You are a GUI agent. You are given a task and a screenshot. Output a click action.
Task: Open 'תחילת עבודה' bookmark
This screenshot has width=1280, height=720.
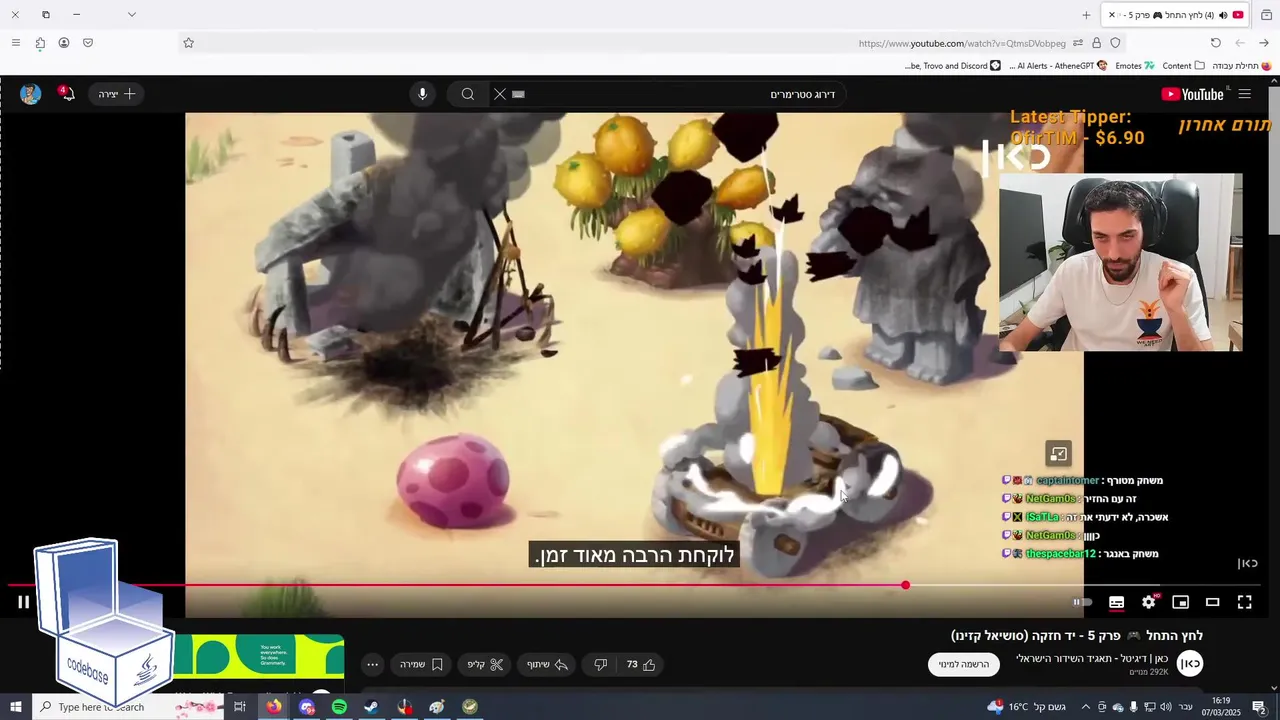(1241, 66)
